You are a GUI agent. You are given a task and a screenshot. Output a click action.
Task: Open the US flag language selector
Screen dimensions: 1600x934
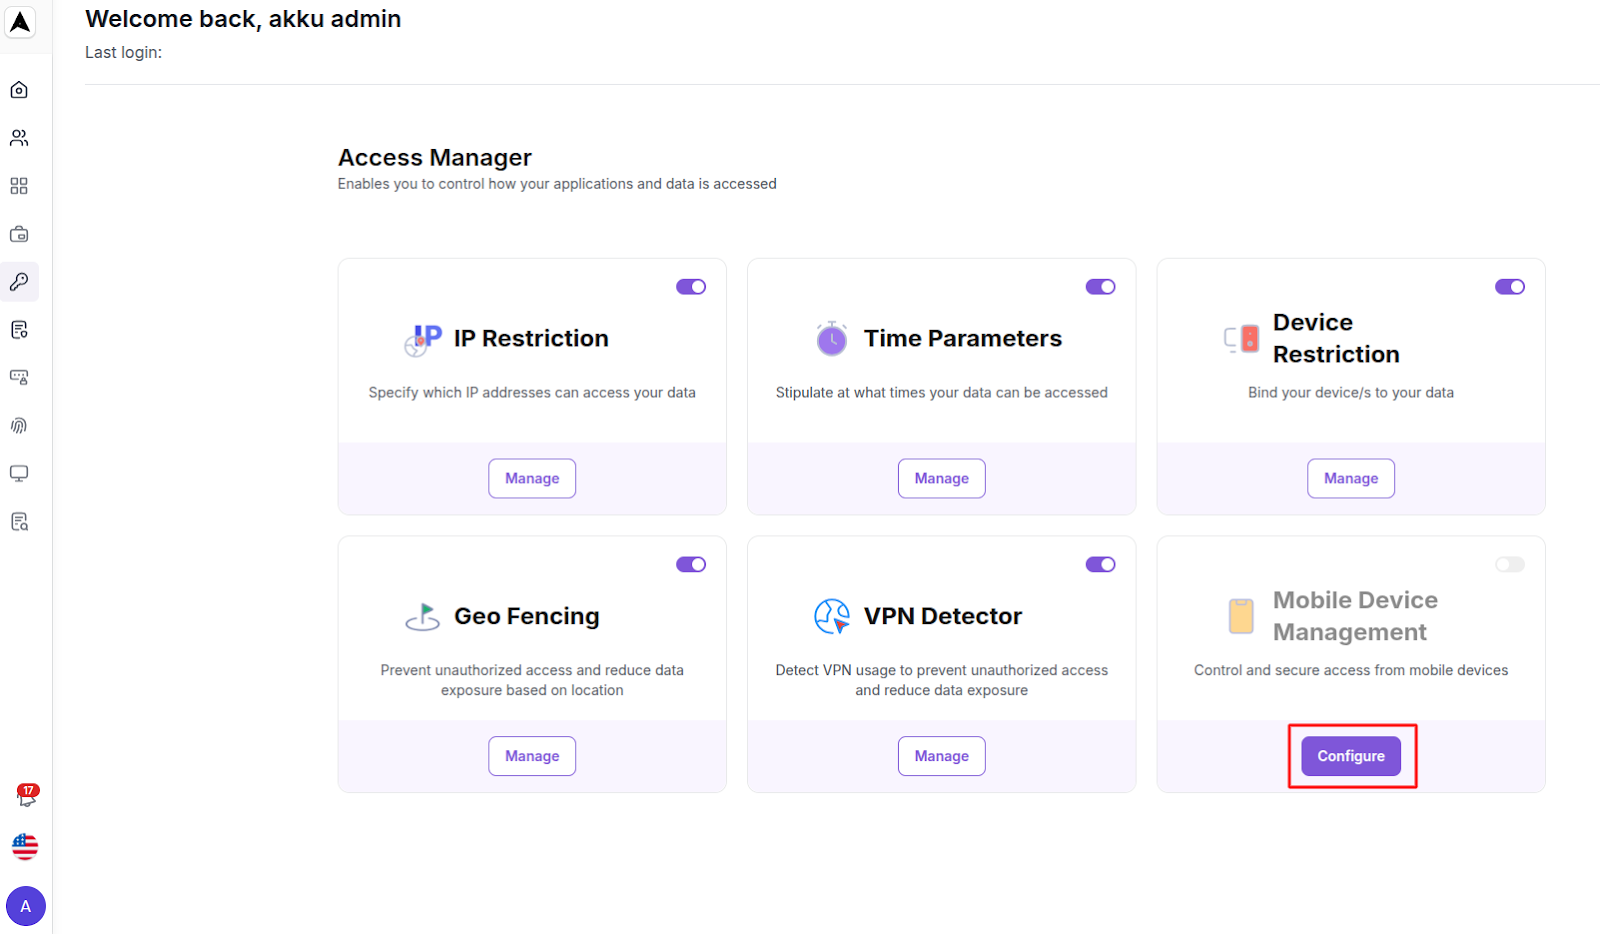pos(25,846)
